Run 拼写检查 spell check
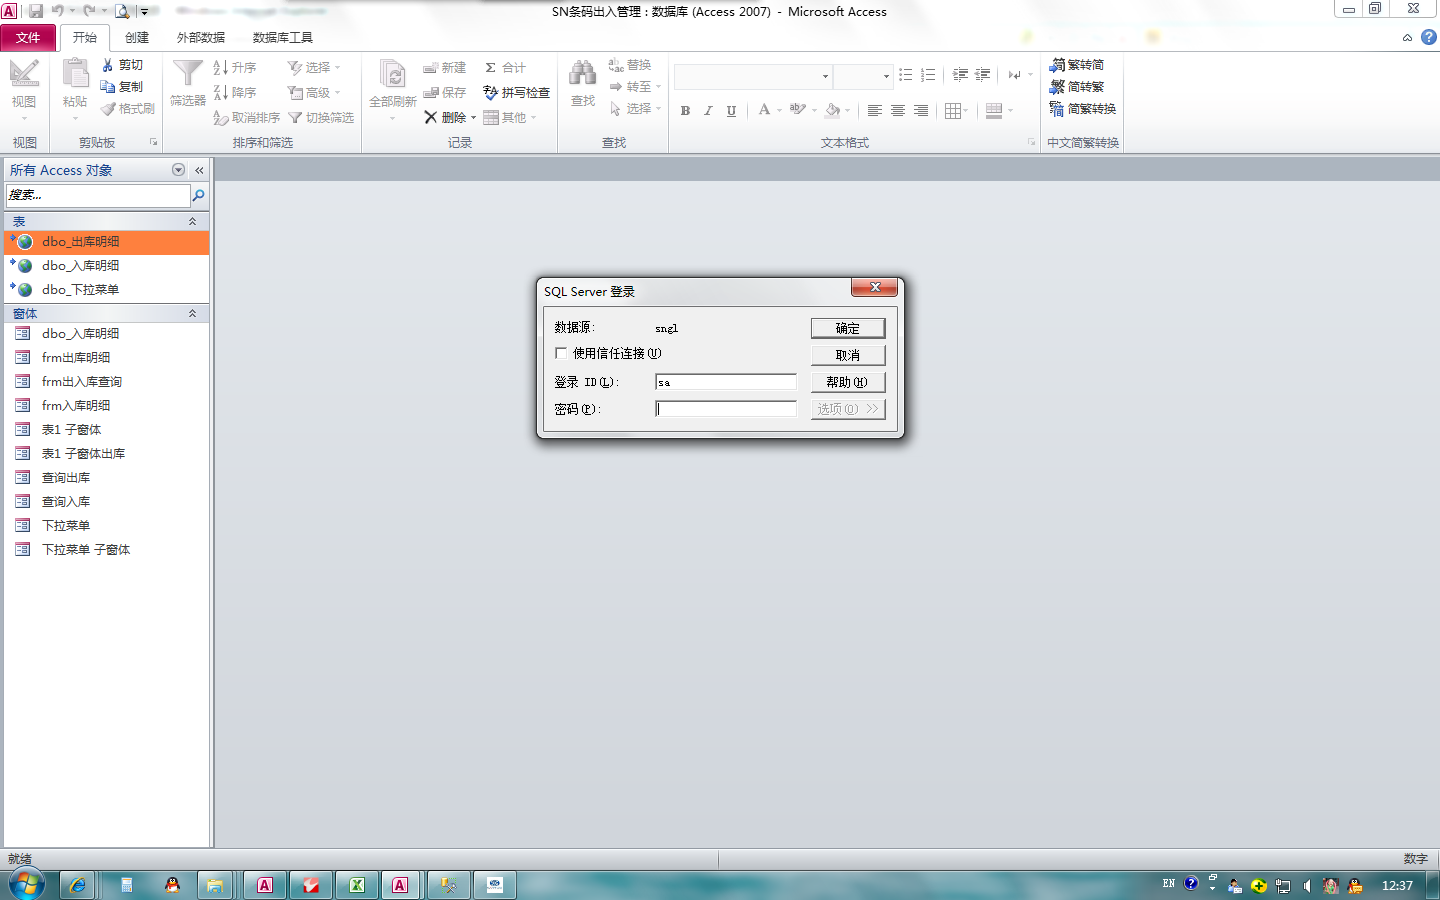The width and height of the screenshot is (1440, 900). pyautogui.click(x=516, y=92)
